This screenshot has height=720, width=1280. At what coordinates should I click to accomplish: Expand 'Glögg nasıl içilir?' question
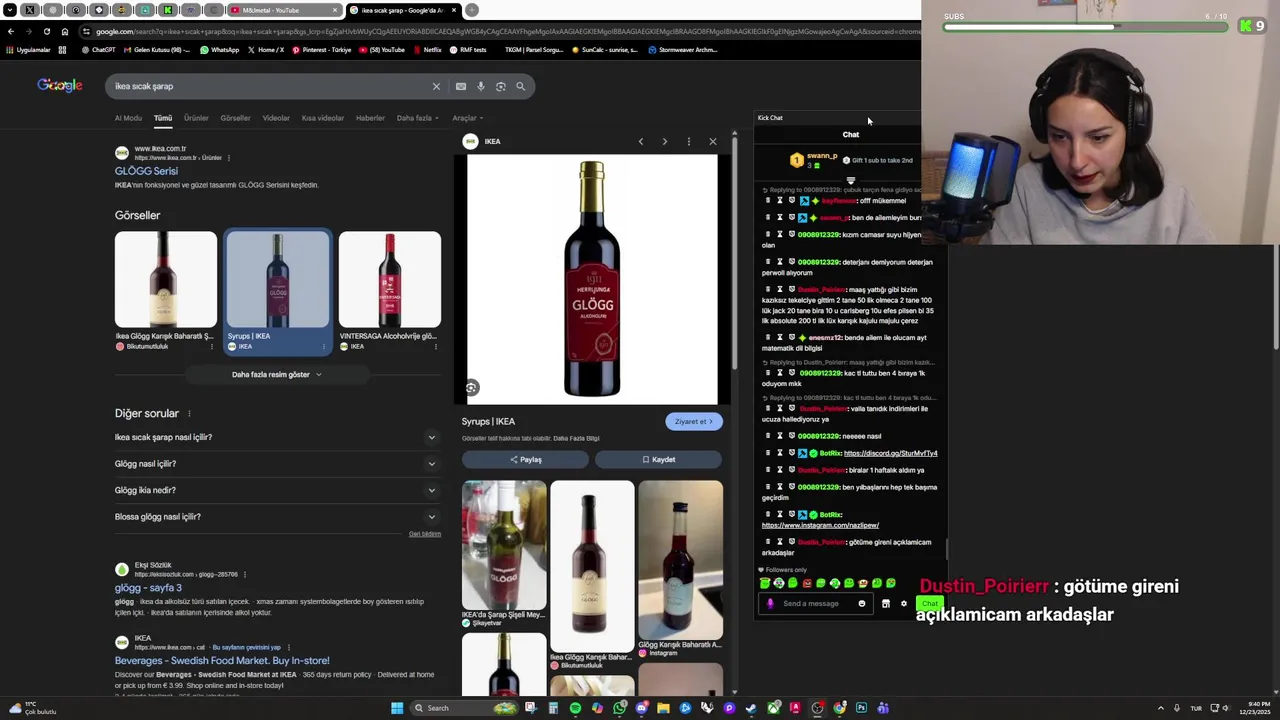pos(275,464)
